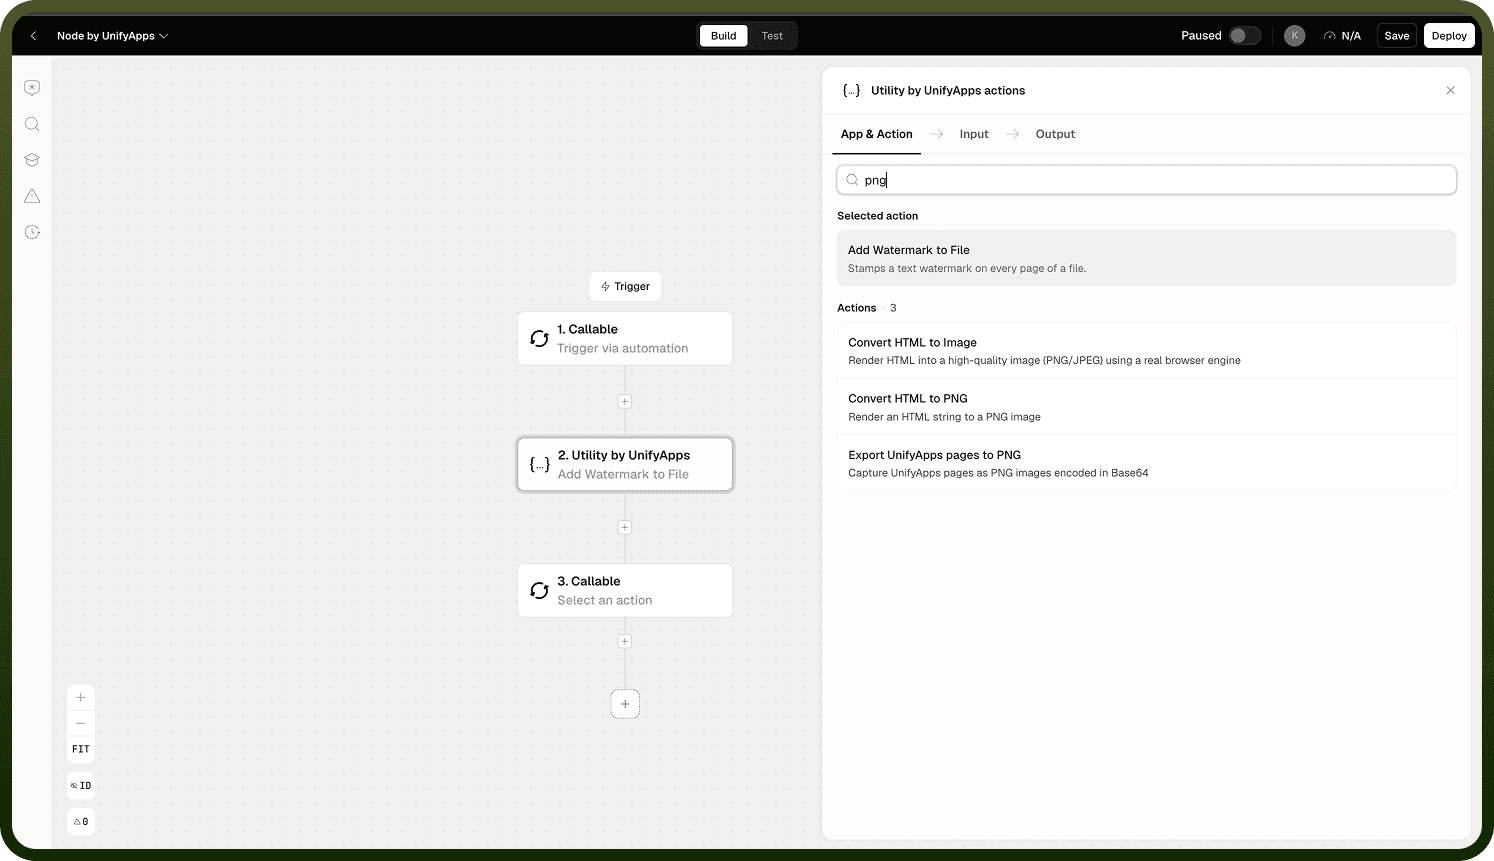The width and height of the screenshot is (1494, 861).
Task: Click the magnifier icon in search field
Action: coord(852,180)
